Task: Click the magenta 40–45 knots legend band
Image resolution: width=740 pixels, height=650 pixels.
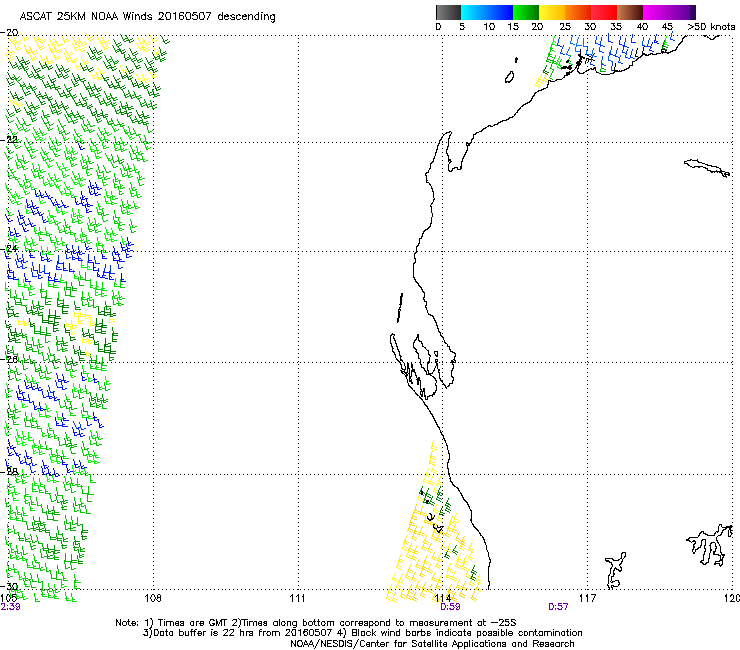Action: pyautogui.click(x=656, y=12)
